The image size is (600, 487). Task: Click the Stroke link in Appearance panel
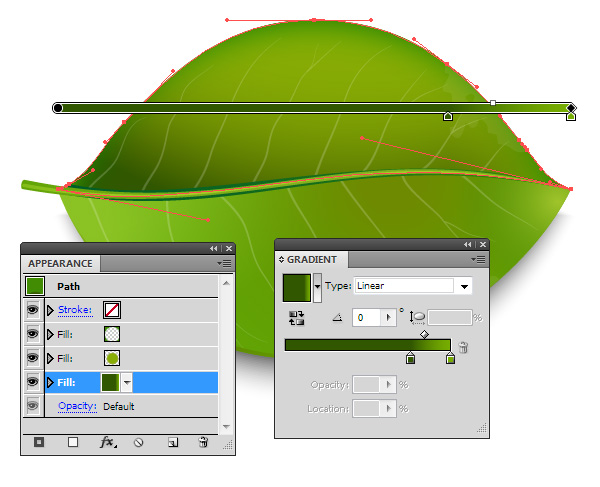click(x=74, y=310)
